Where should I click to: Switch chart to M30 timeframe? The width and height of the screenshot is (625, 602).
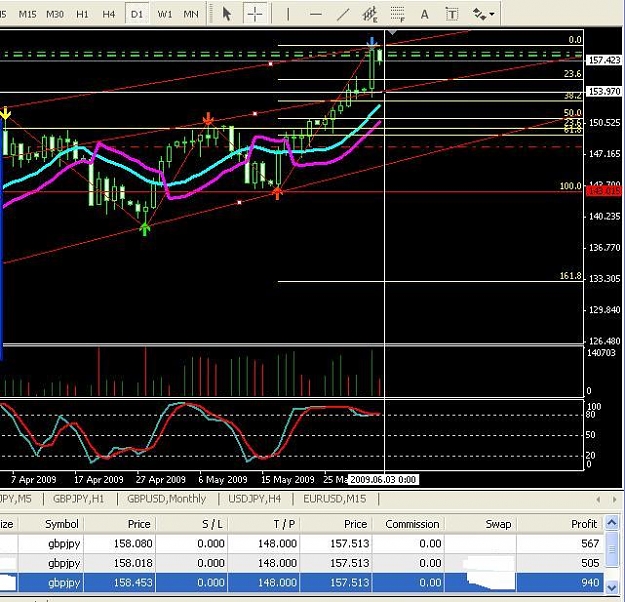click(55, 14)
